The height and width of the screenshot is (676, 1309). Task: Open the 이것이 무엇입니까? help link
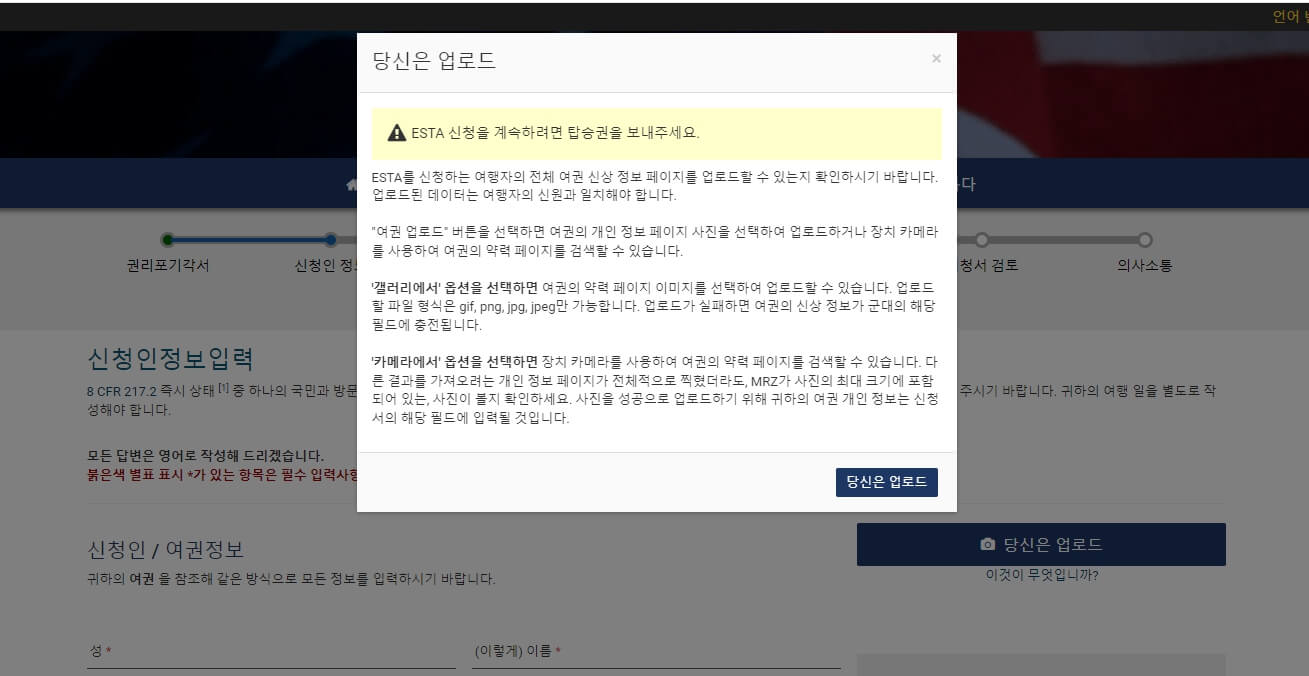(x=1040, y=575)
